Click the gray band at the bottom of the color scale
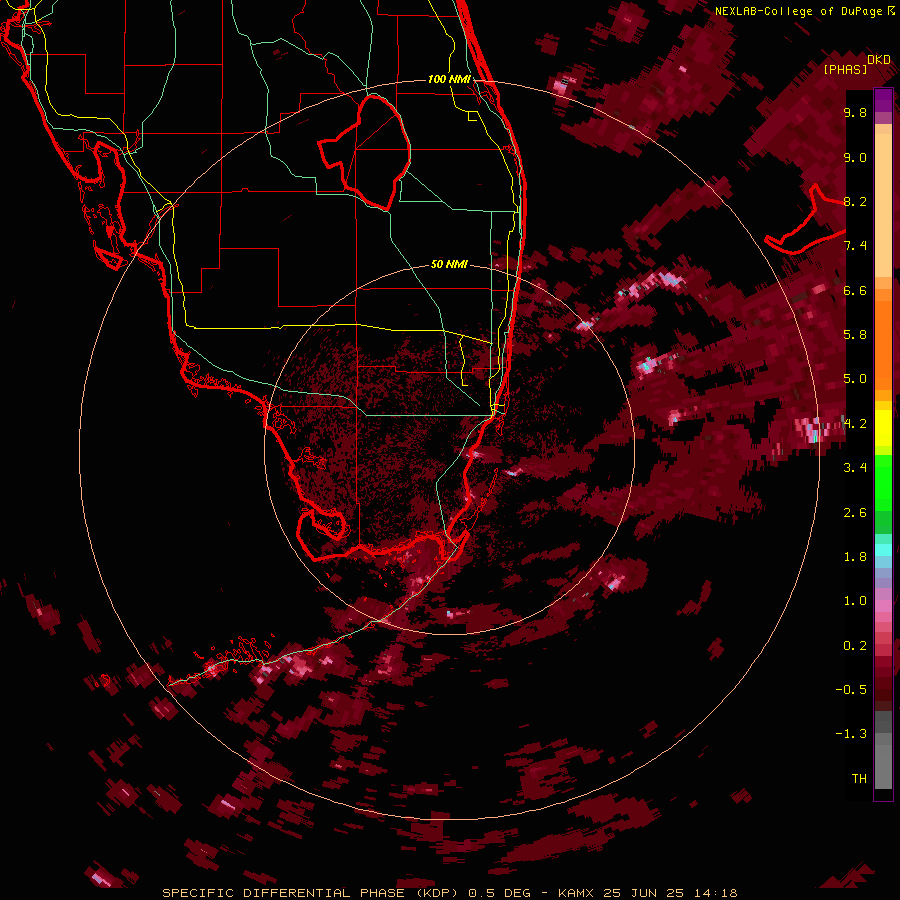 [x=883, y=752]
